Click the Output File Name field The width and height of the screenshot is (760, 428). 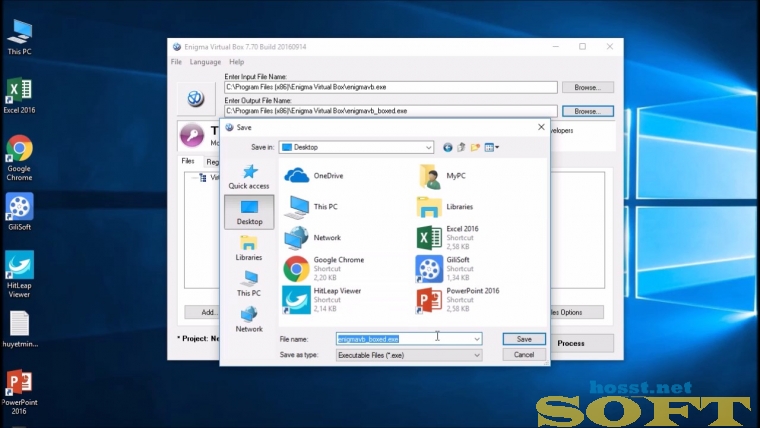pyautogui.click(x=391, y=111)
